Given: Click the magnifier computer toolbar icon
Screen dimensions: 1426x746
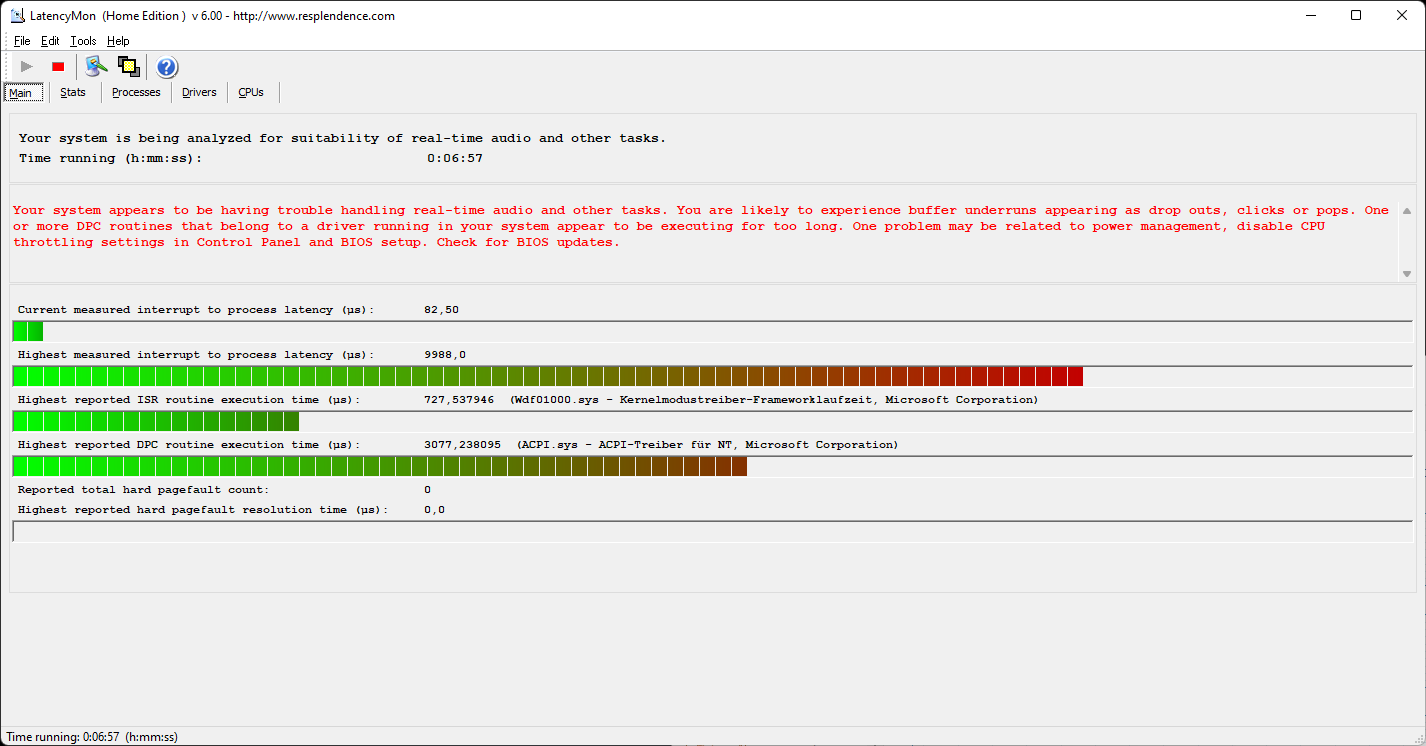Looking at the screenshot, I should click(96, 67).
